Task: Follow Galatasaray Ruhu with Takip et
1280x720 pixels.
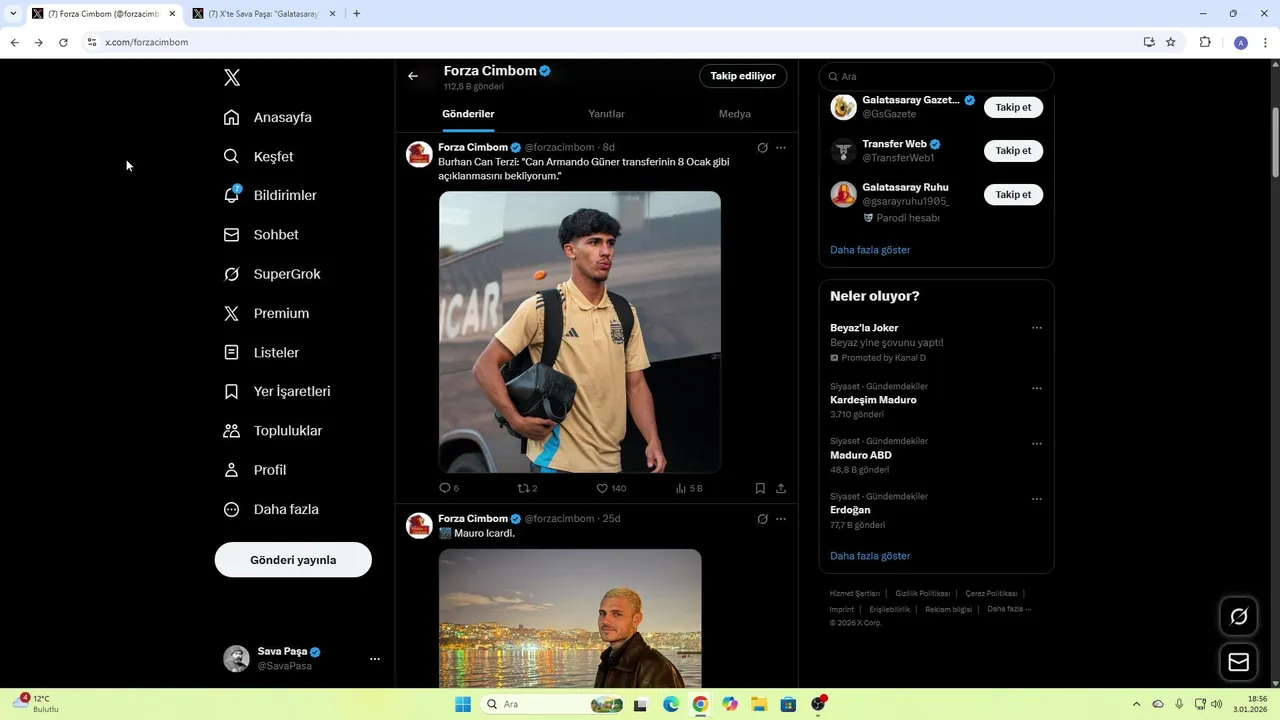Action: [x=1013, y=195]
